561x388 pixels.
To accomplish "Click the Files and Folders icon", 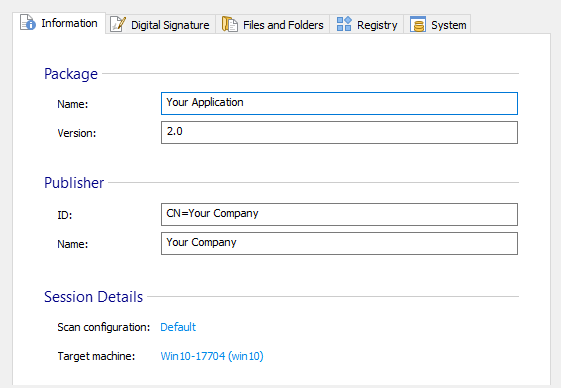I will click(230, 24).
